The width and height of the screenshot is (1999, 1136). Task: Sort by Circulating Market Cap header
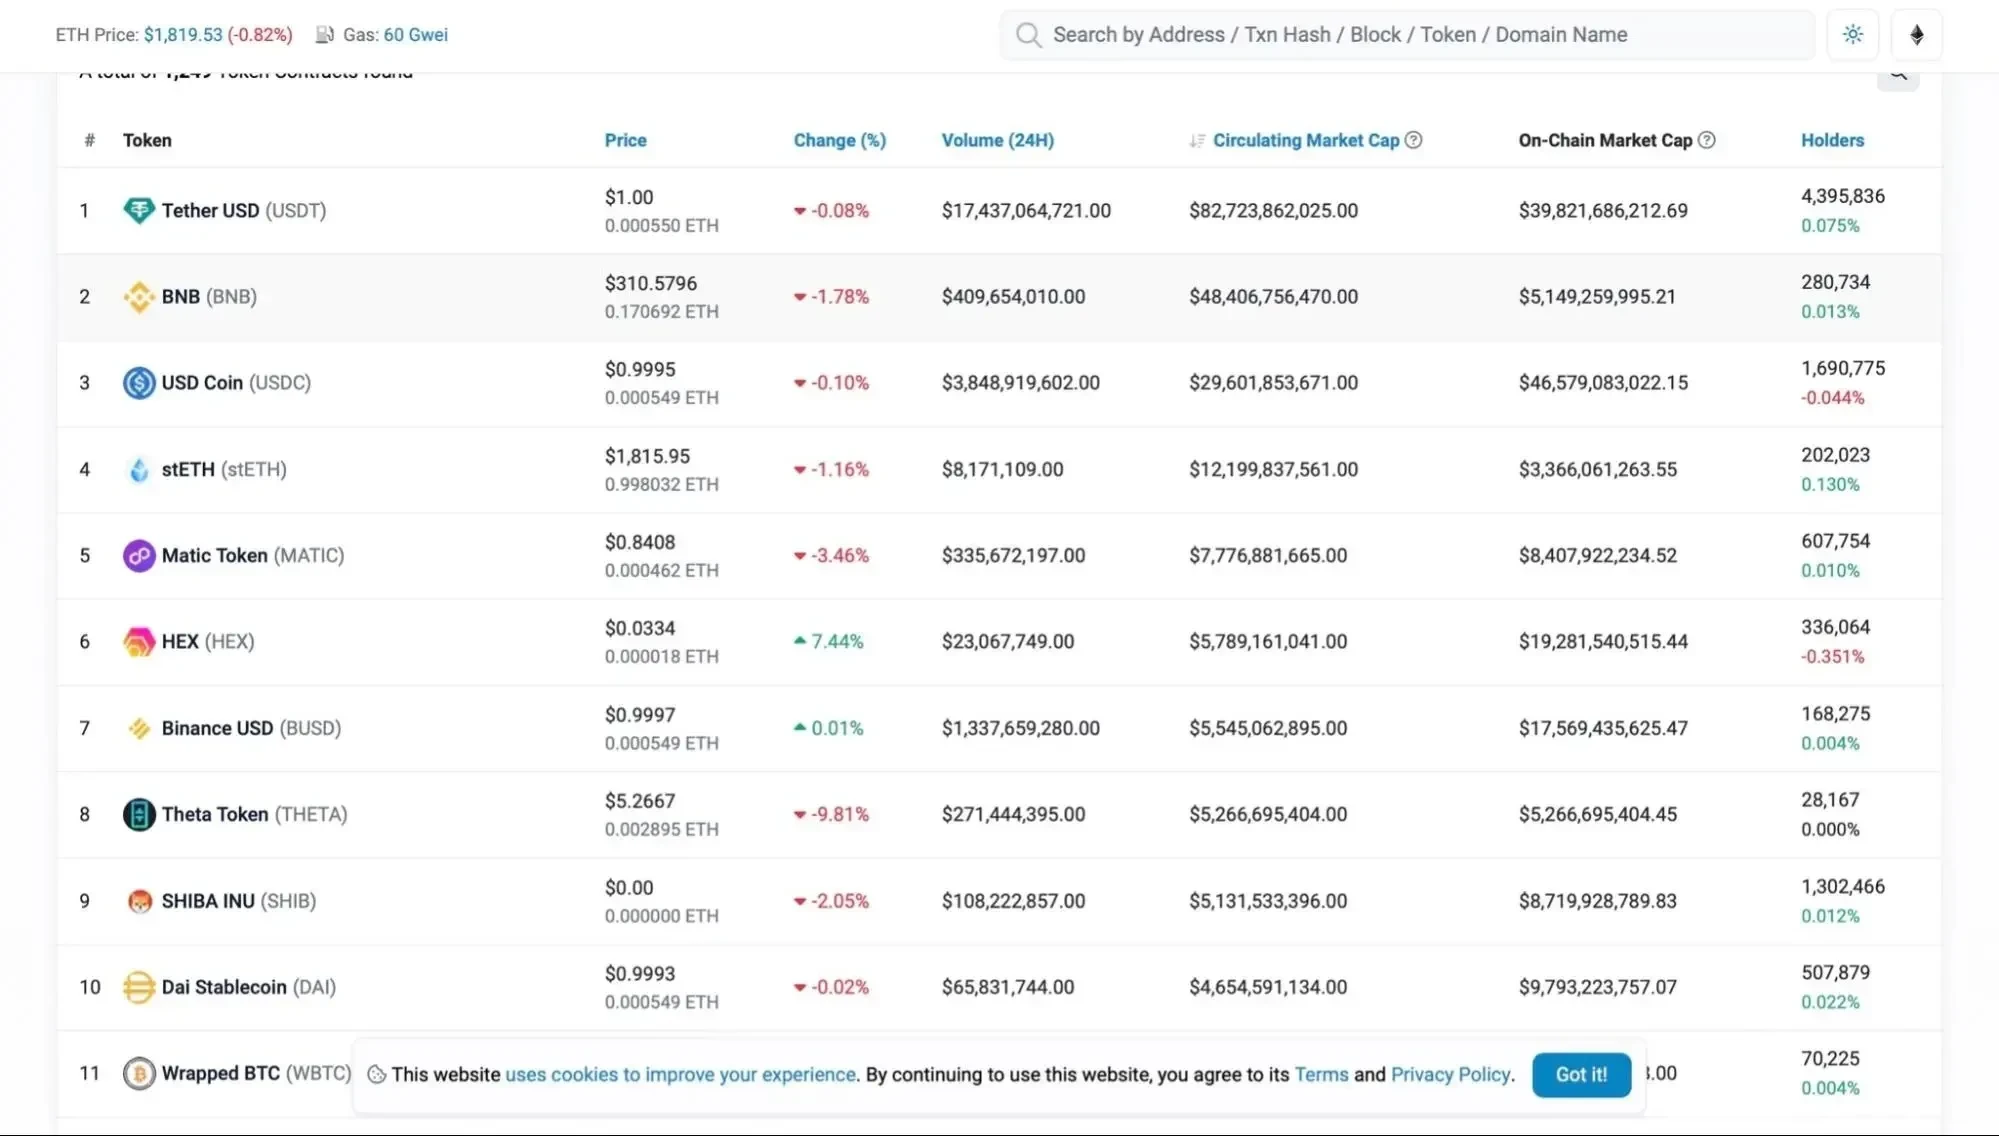coord(1306,140)
